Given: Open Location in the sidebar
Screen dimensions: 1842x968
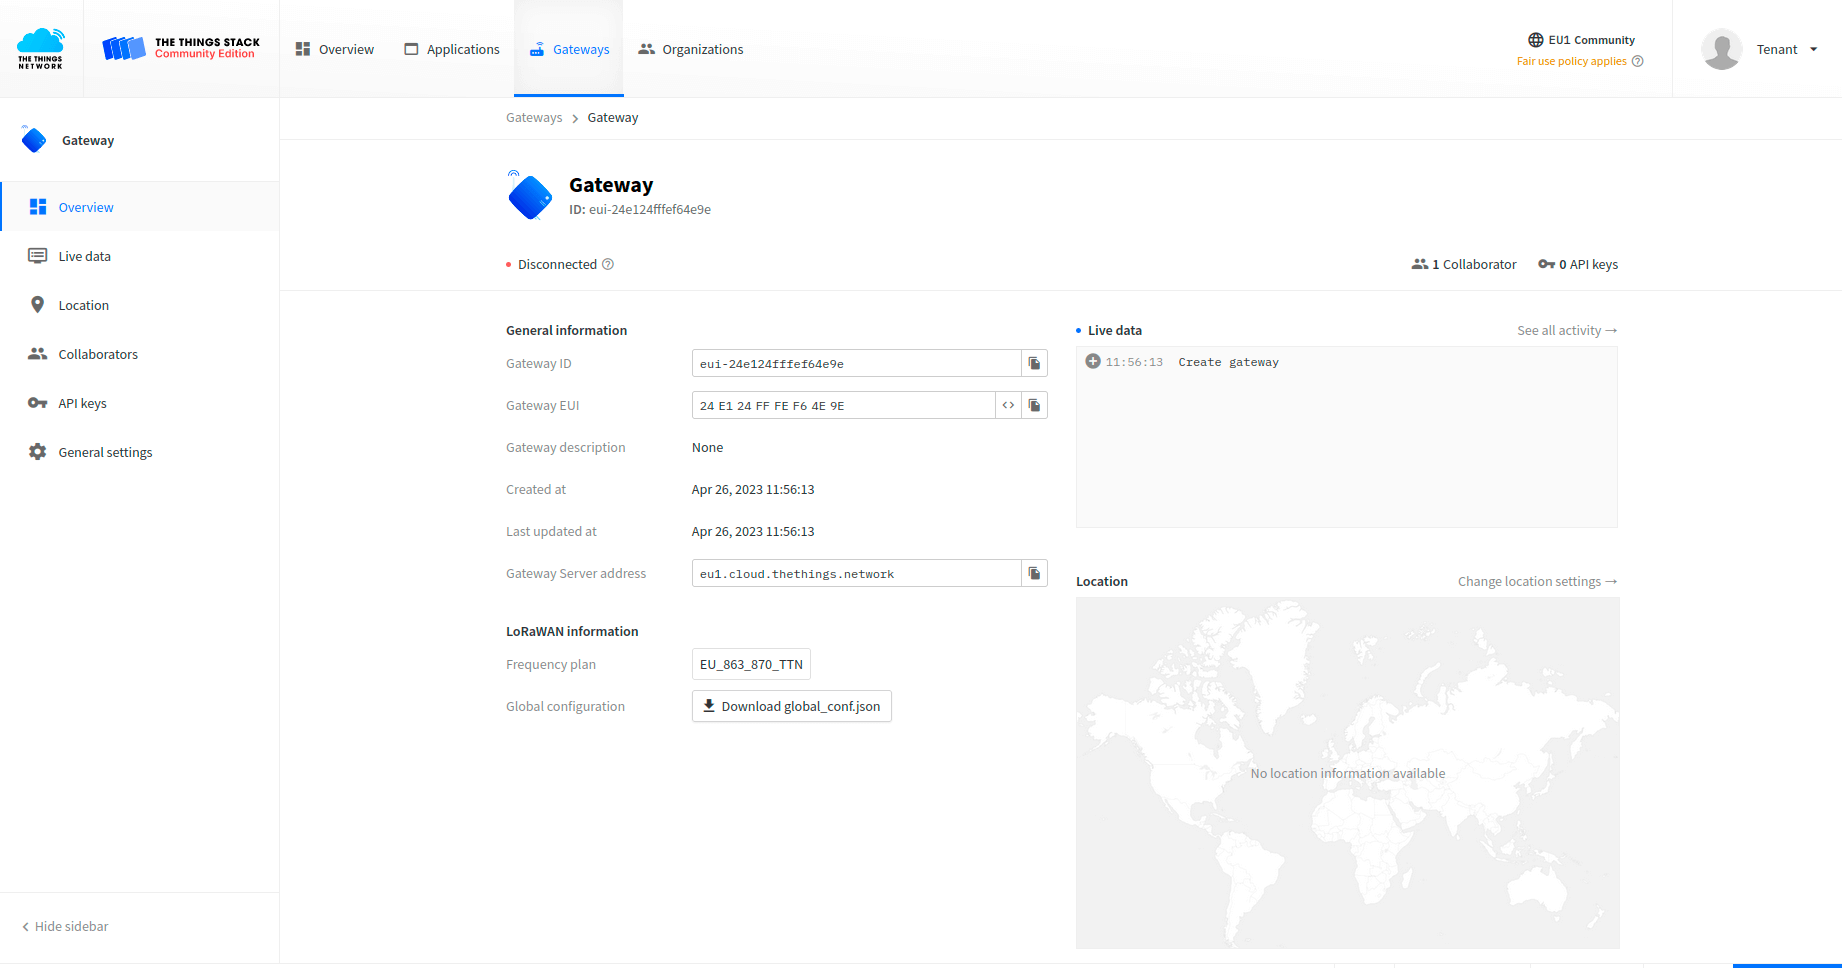Looking at the screenshot, I should tap(83, 306).
